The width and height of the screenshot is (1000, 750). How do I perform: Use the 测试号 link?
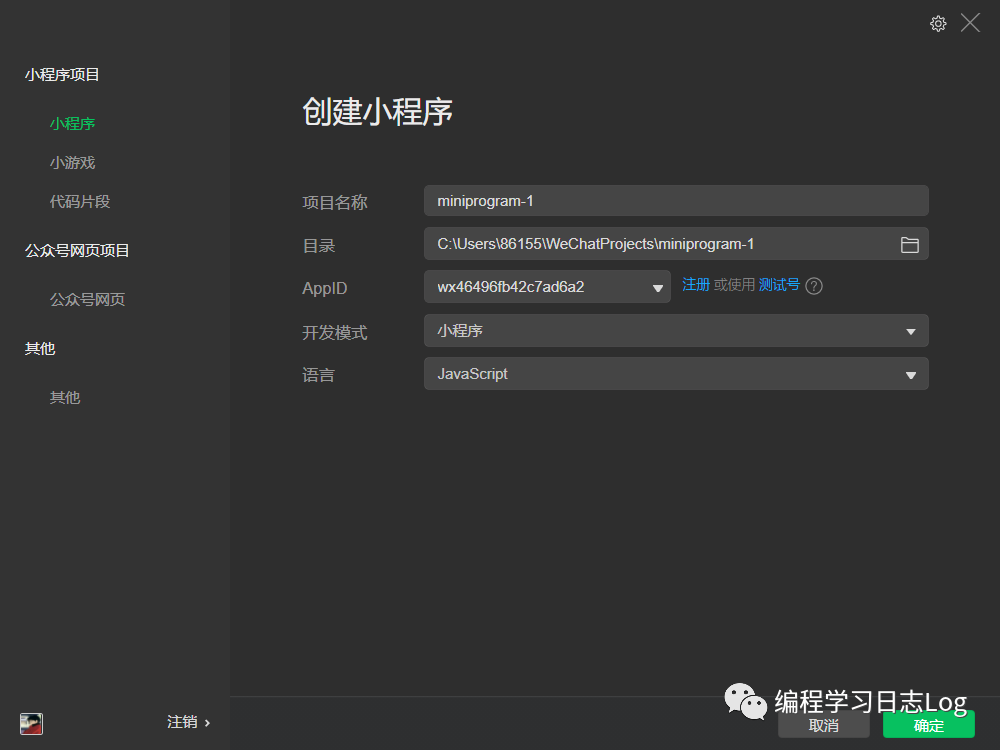coord(779,284)
